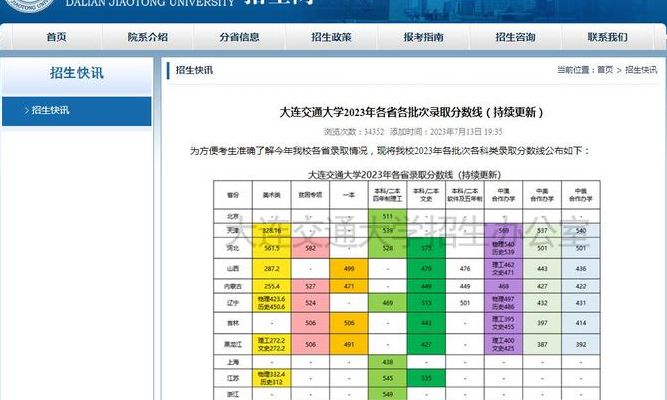This screenshot has width=667, height=400.
Task: Select the purple 物理540 历史539 cell
Action: click(503, 248)
